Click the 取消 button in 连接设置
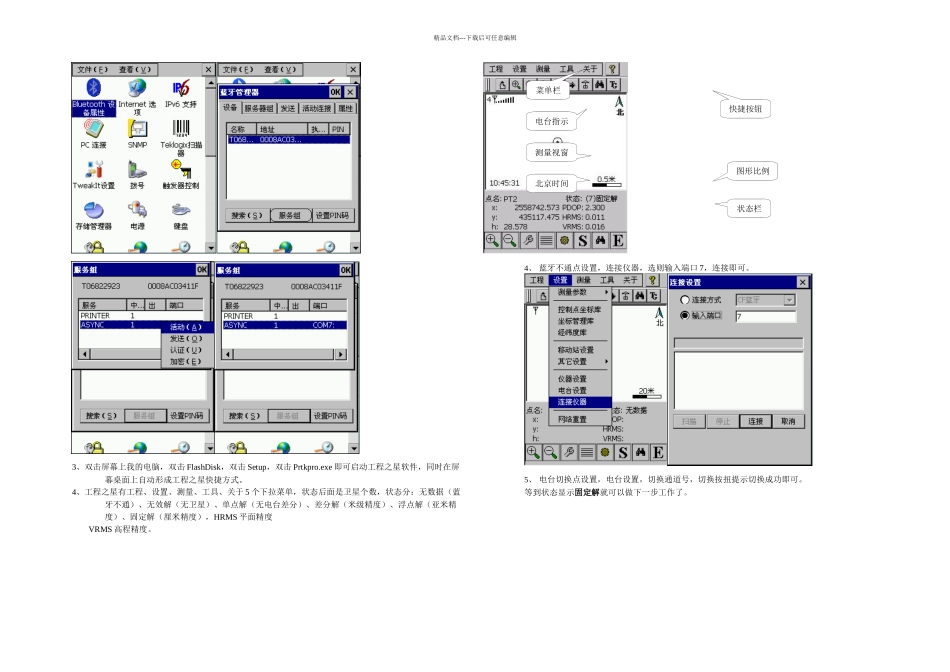The height and width of the screenshot is (672, 950). [788, 421]
